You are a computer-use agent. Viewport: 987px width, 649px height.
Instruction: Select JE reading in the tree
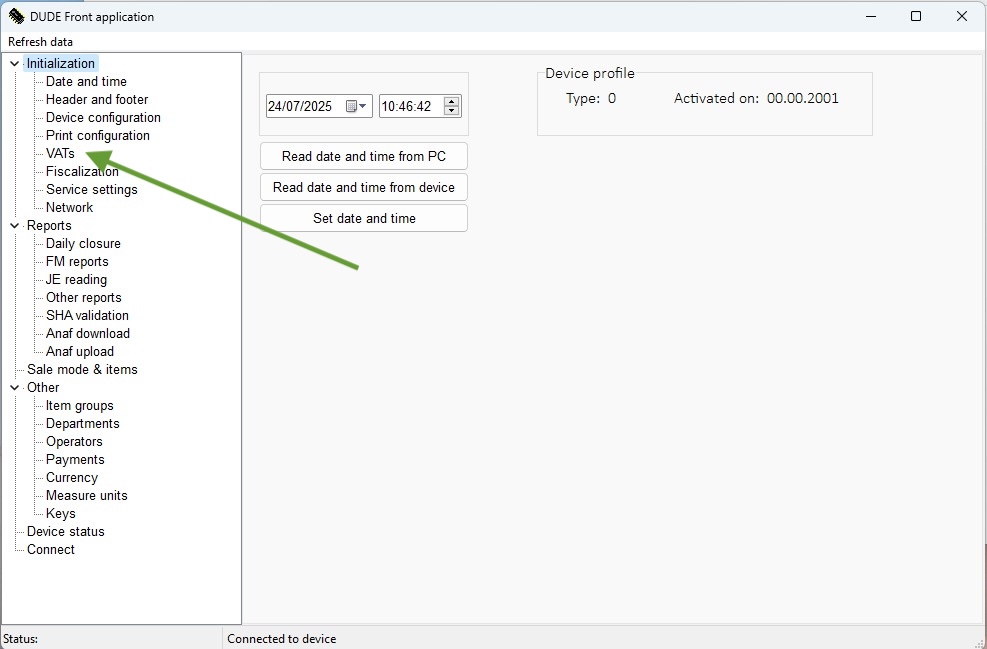click(x=76, y=279)
